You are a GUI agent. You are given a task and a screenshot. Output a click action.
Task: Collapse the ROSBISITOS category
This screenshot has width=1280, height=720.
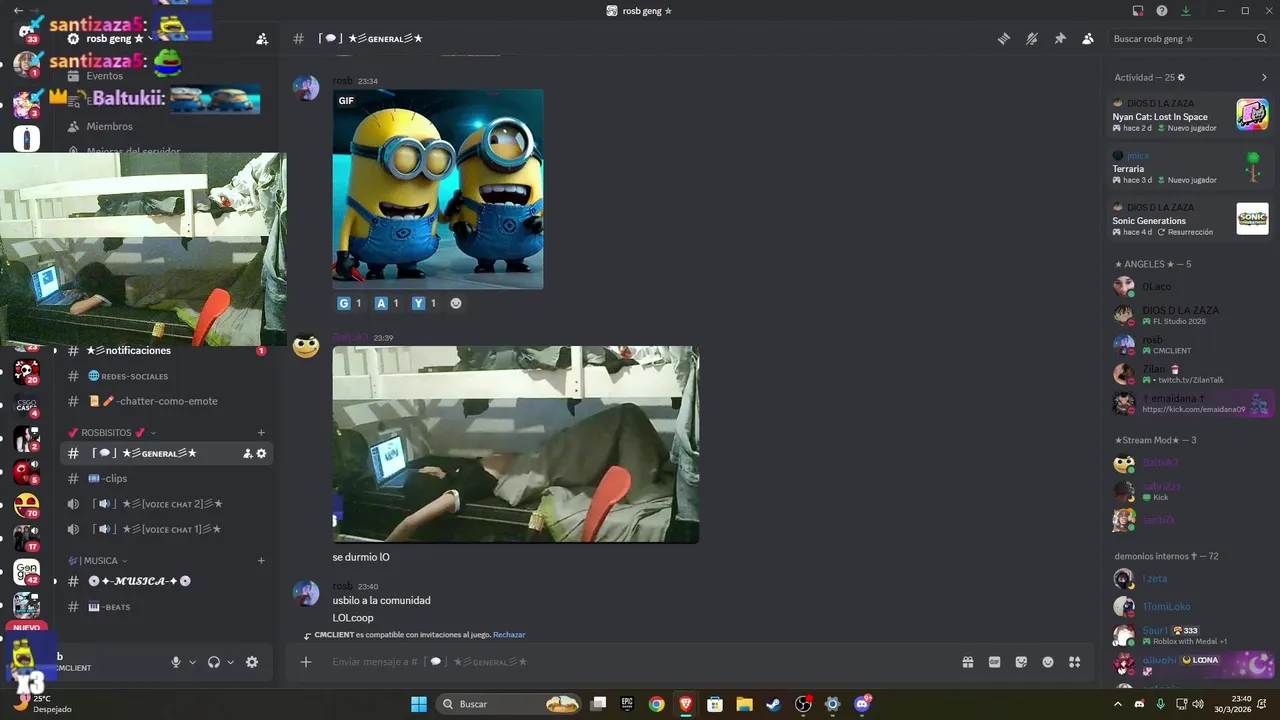(112, 433)
